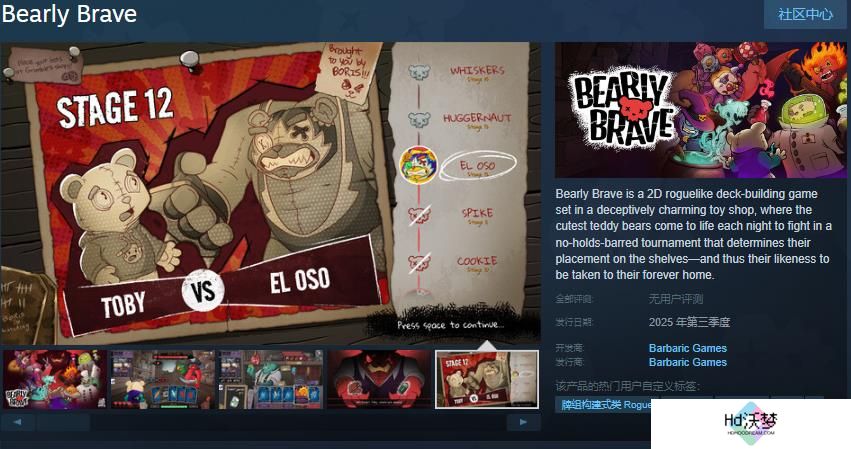851x449 pixels.
Task: Click the El Oso medallion icon in bracket
Action: coord(418,165)
